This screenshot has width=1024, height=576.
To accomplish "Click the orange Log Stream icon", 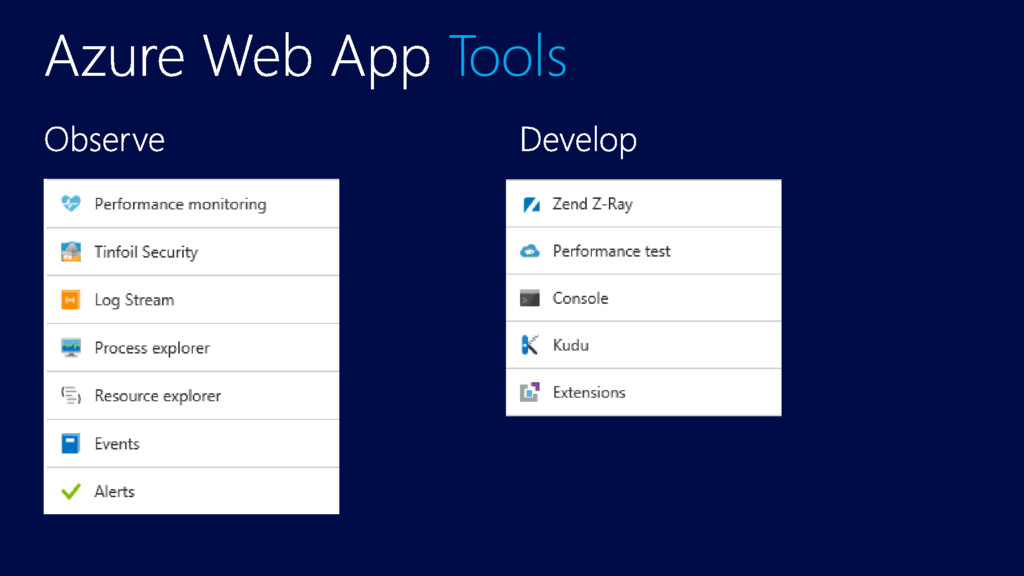I will point(71,300).
